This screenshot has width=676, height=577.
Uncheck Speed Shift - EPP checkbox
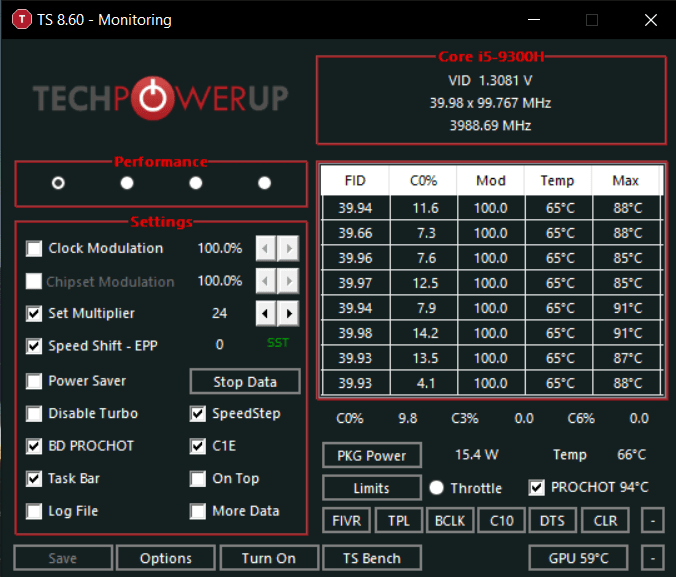[x=34, y=346]
